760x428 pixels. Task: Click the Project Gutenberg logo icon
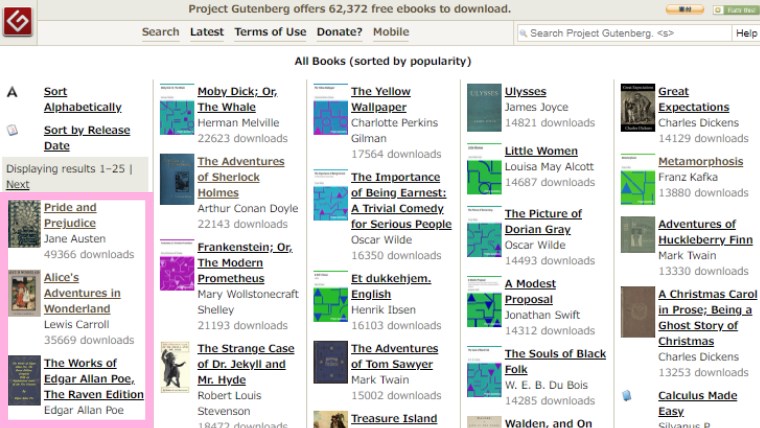(x=18, y=21)
